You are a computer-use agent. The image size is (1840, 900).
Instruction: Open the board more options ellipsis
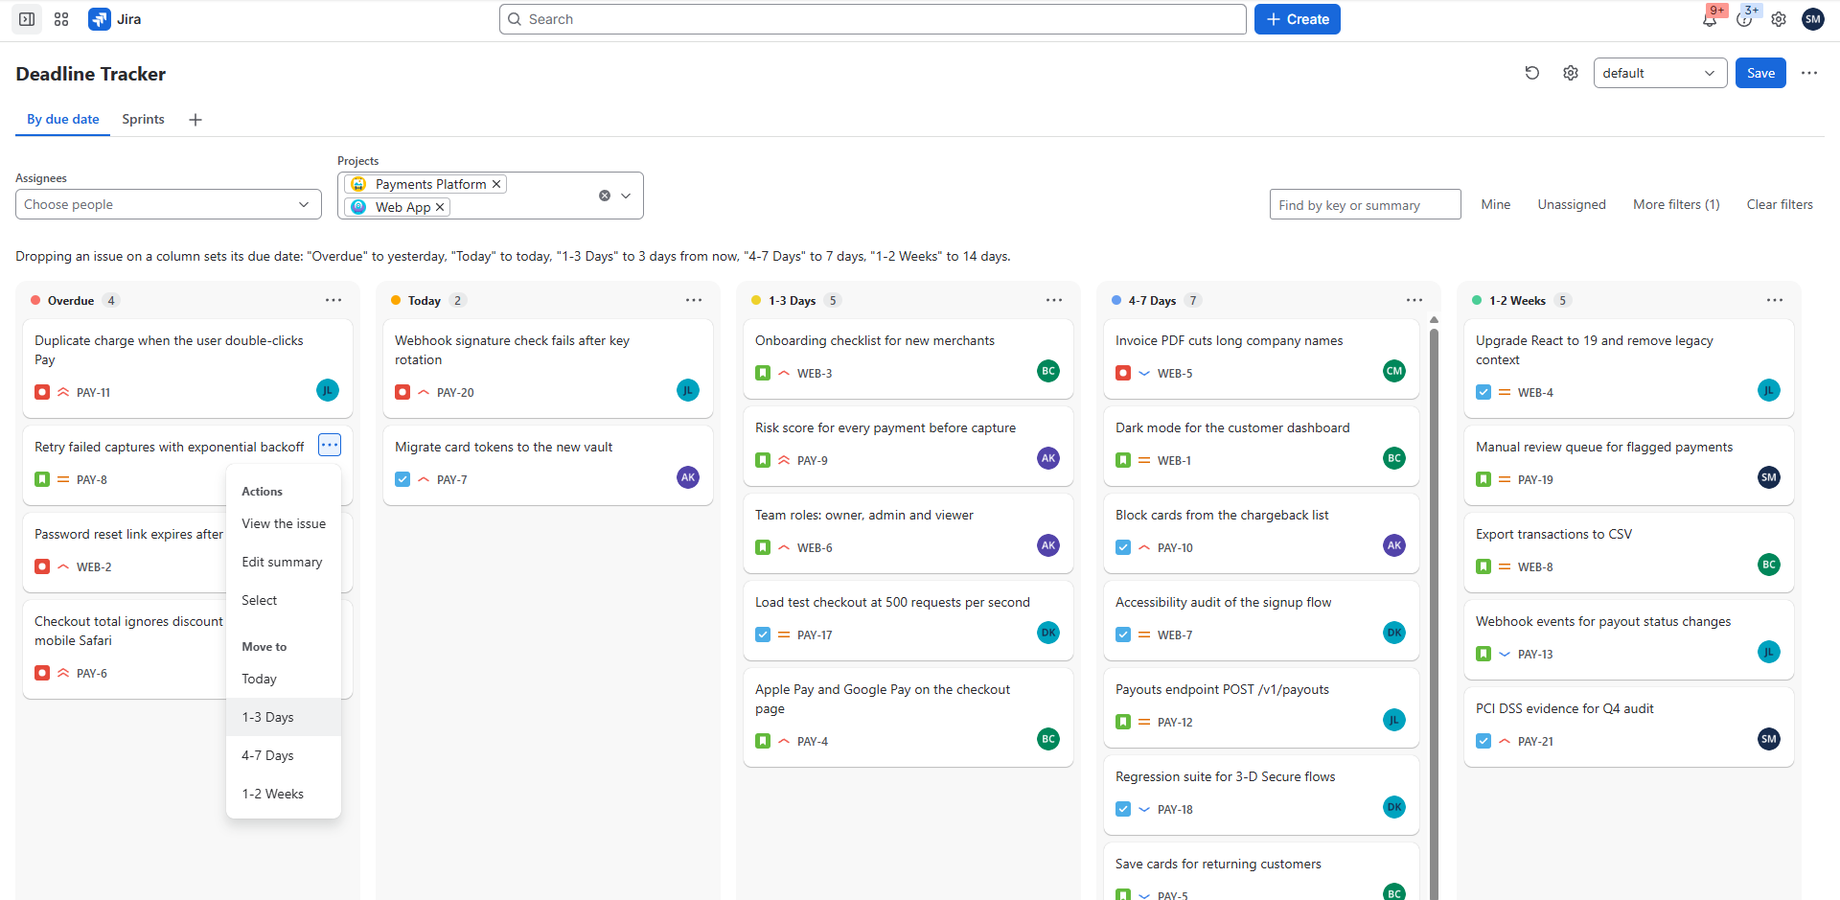point(1809,73)
